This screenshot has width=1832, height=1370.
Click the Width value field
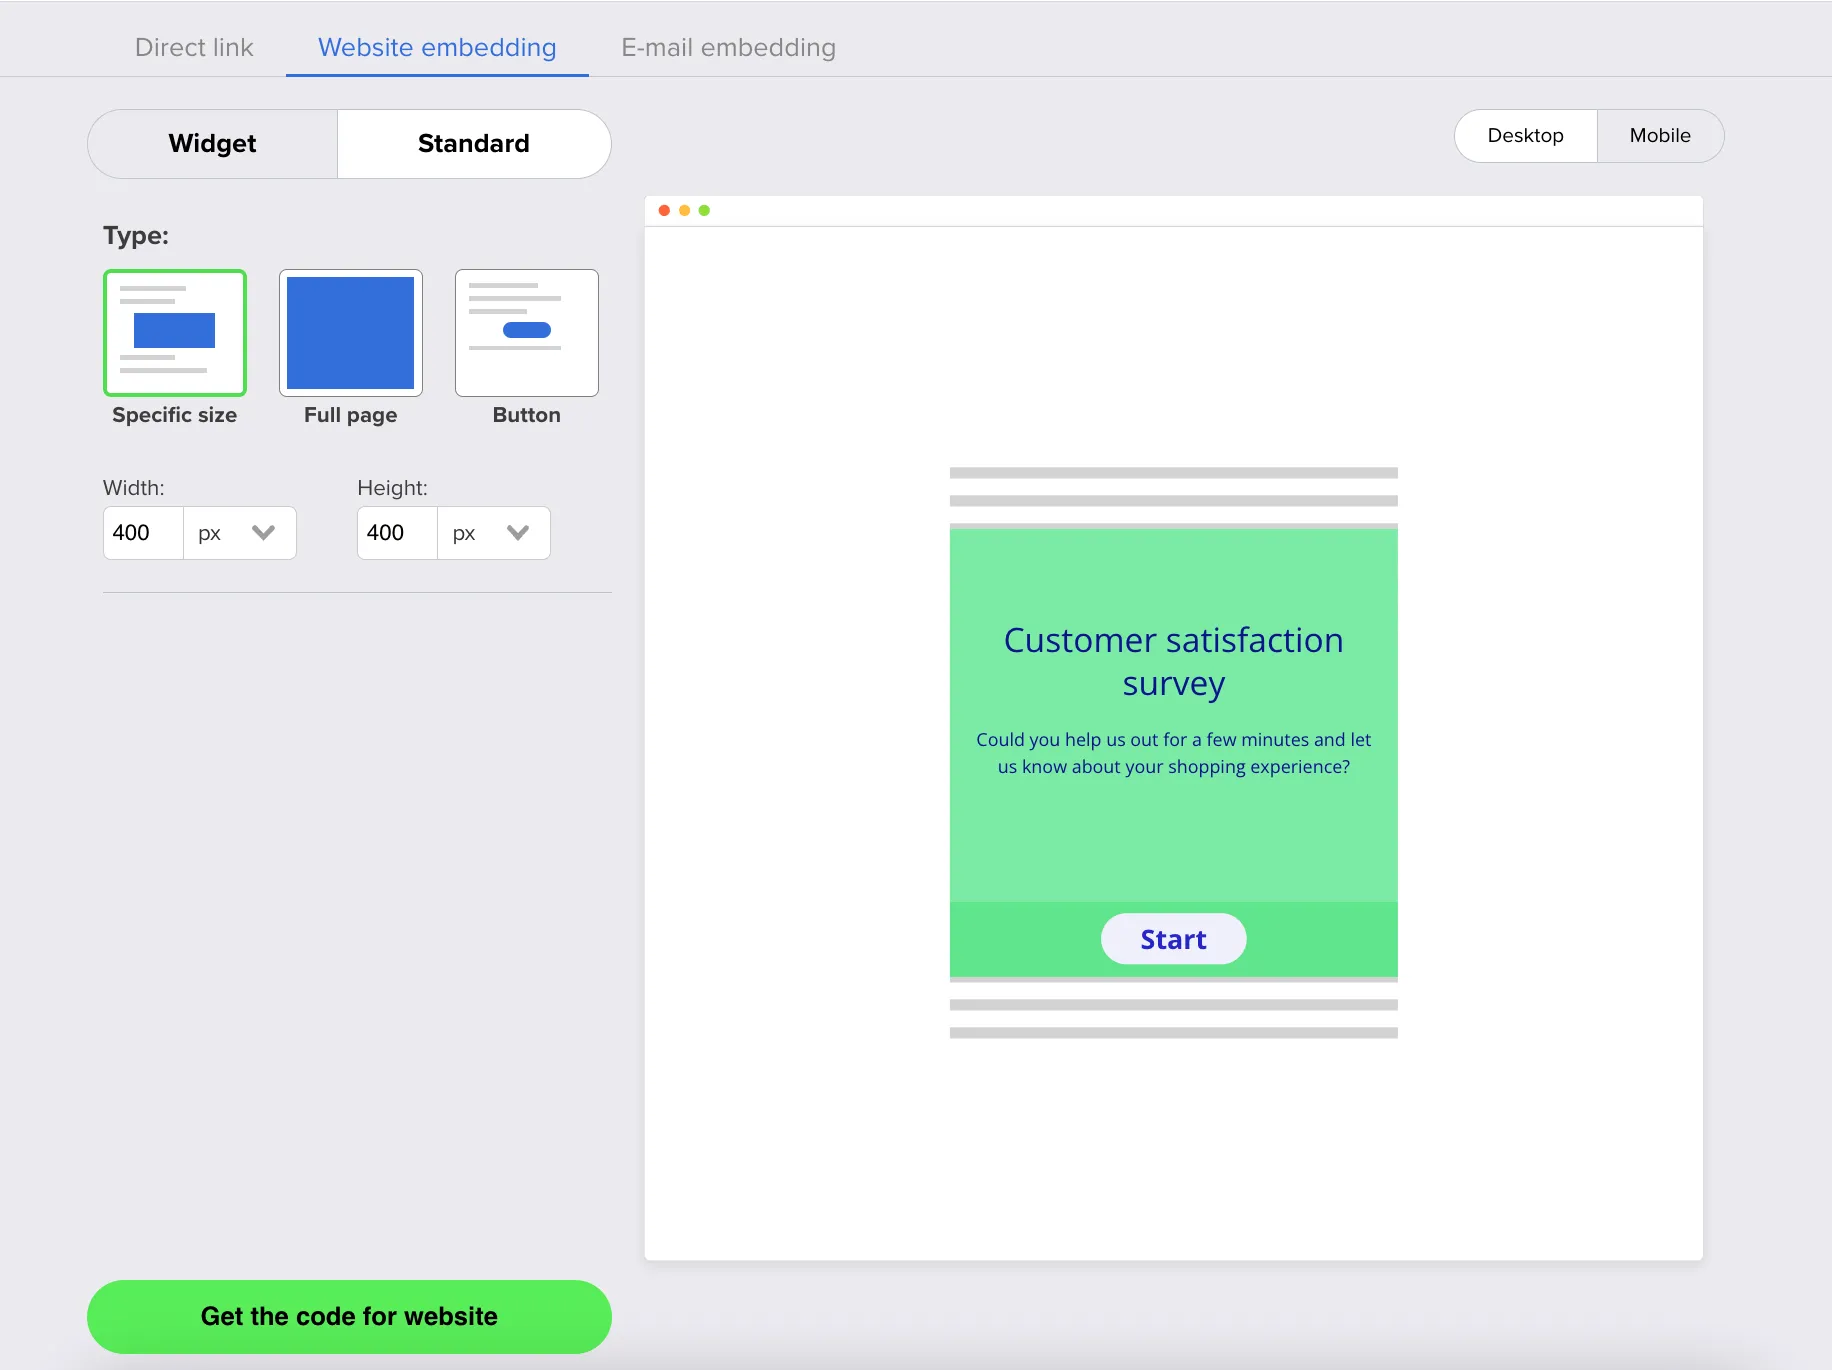coord(143,533)
